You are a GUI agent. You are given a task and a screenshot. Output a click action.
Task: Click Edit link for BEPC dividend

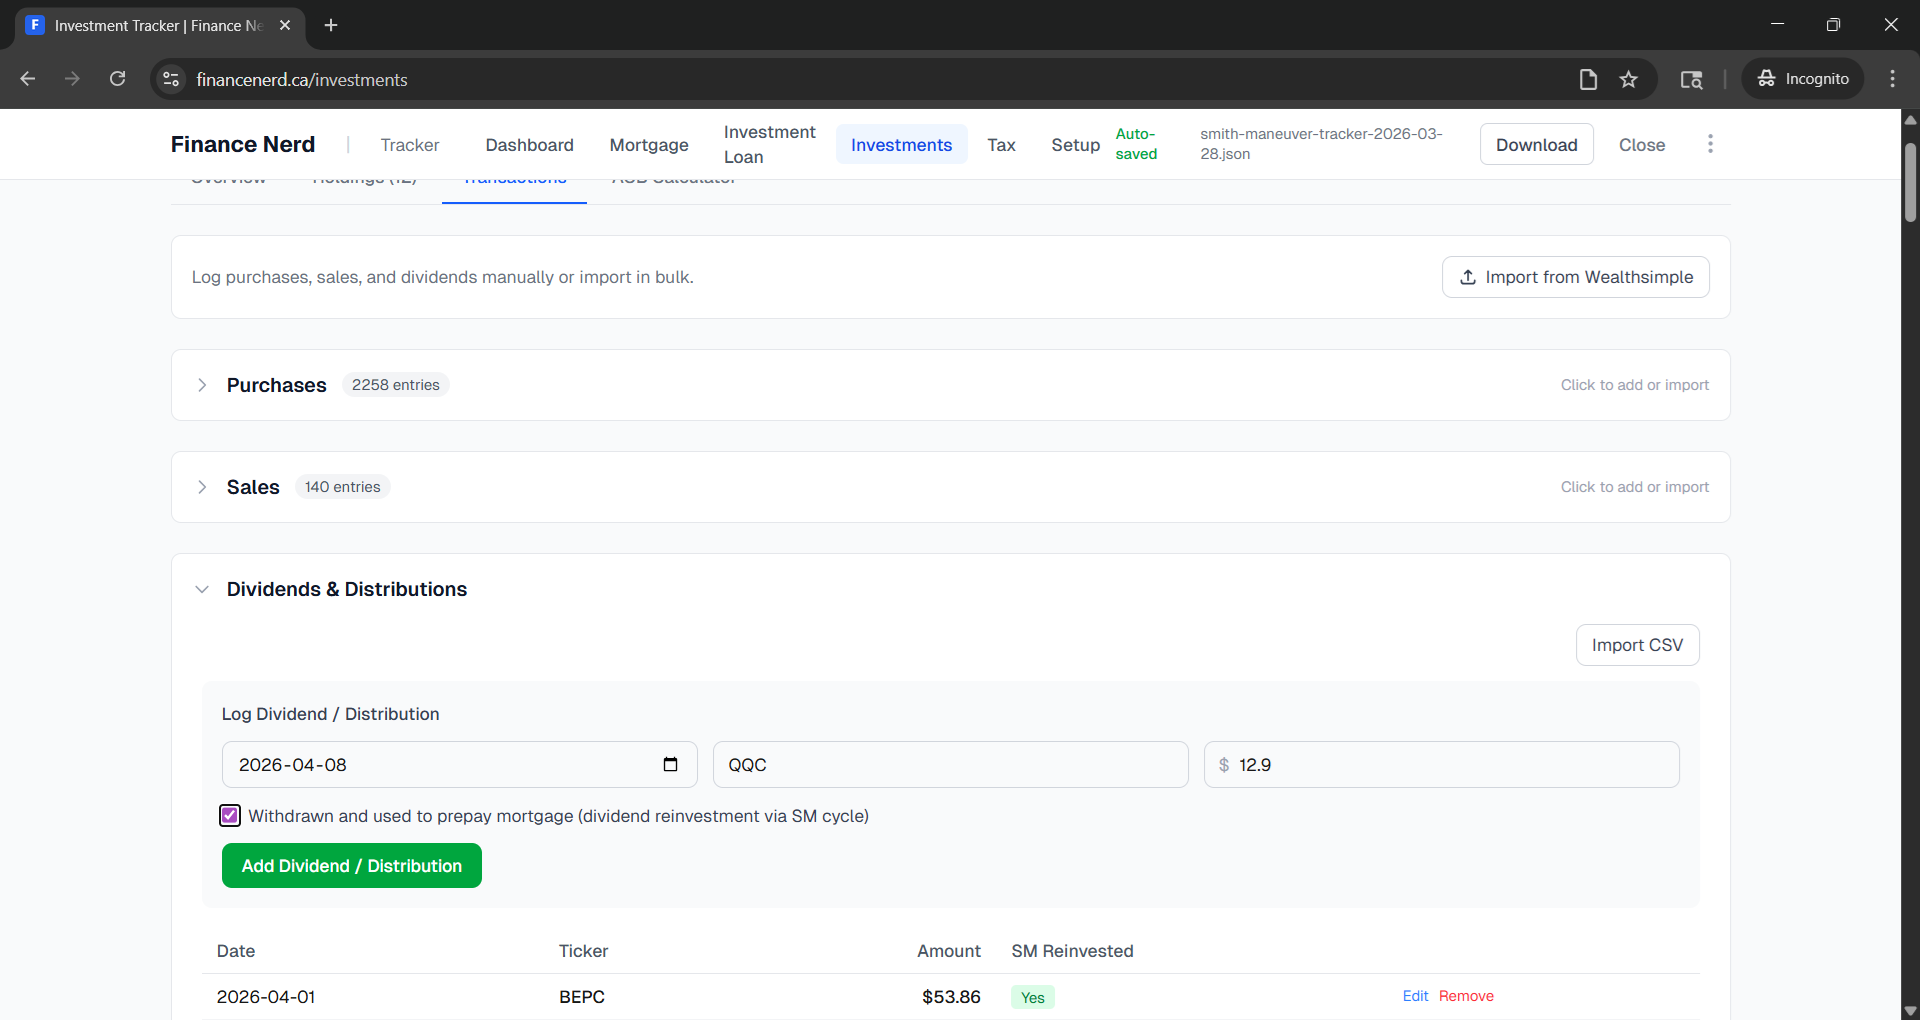(1415, 996)
